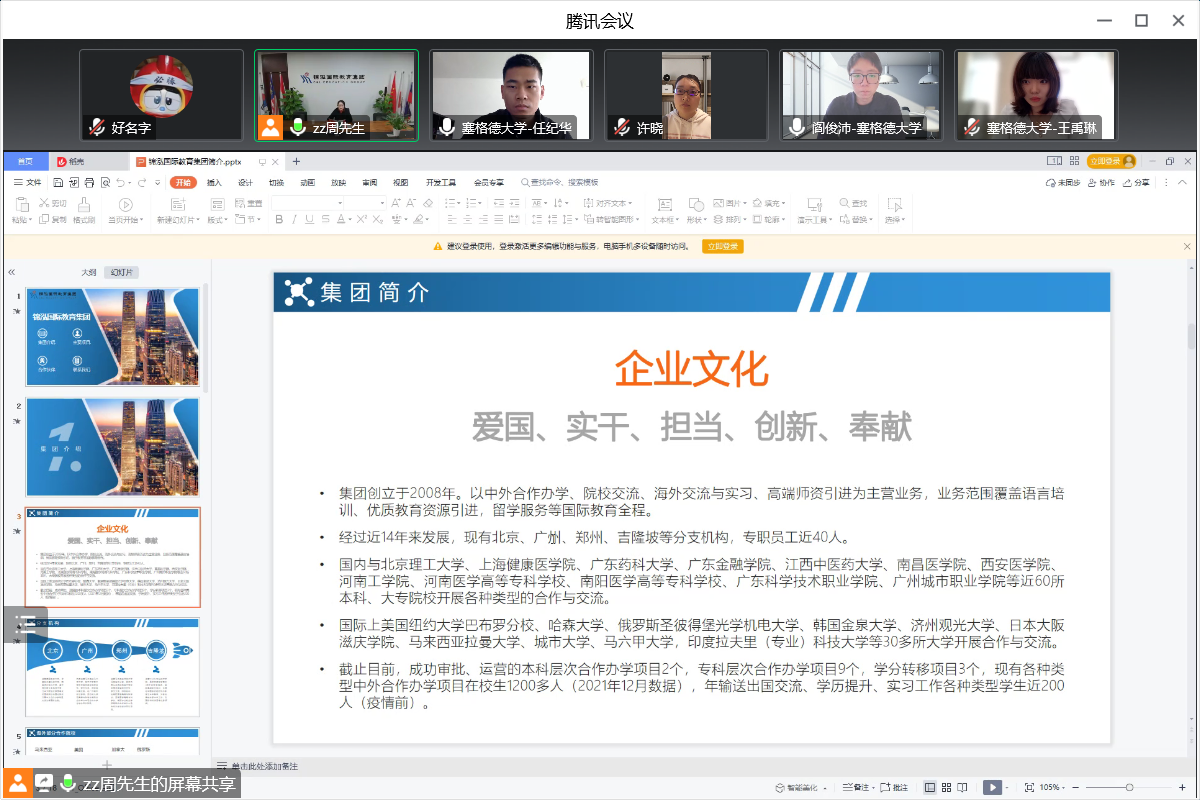Open the Insert (插入) ribbon tab
This screenshot has width=1200, height=800.
click(x=214, y=182)
